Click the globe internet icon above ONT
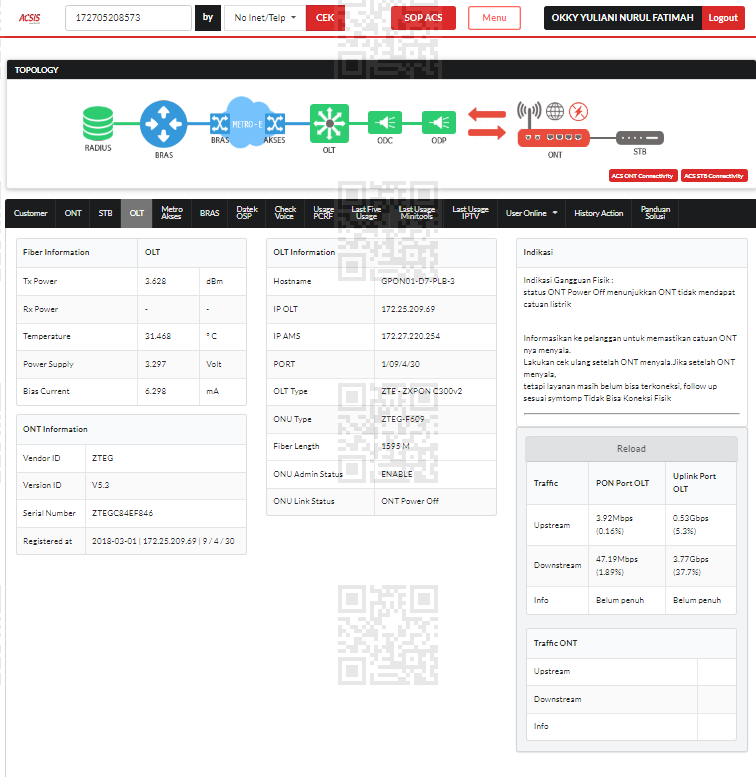This screenshot has height=777, width=756. click(x=555, y=111)
